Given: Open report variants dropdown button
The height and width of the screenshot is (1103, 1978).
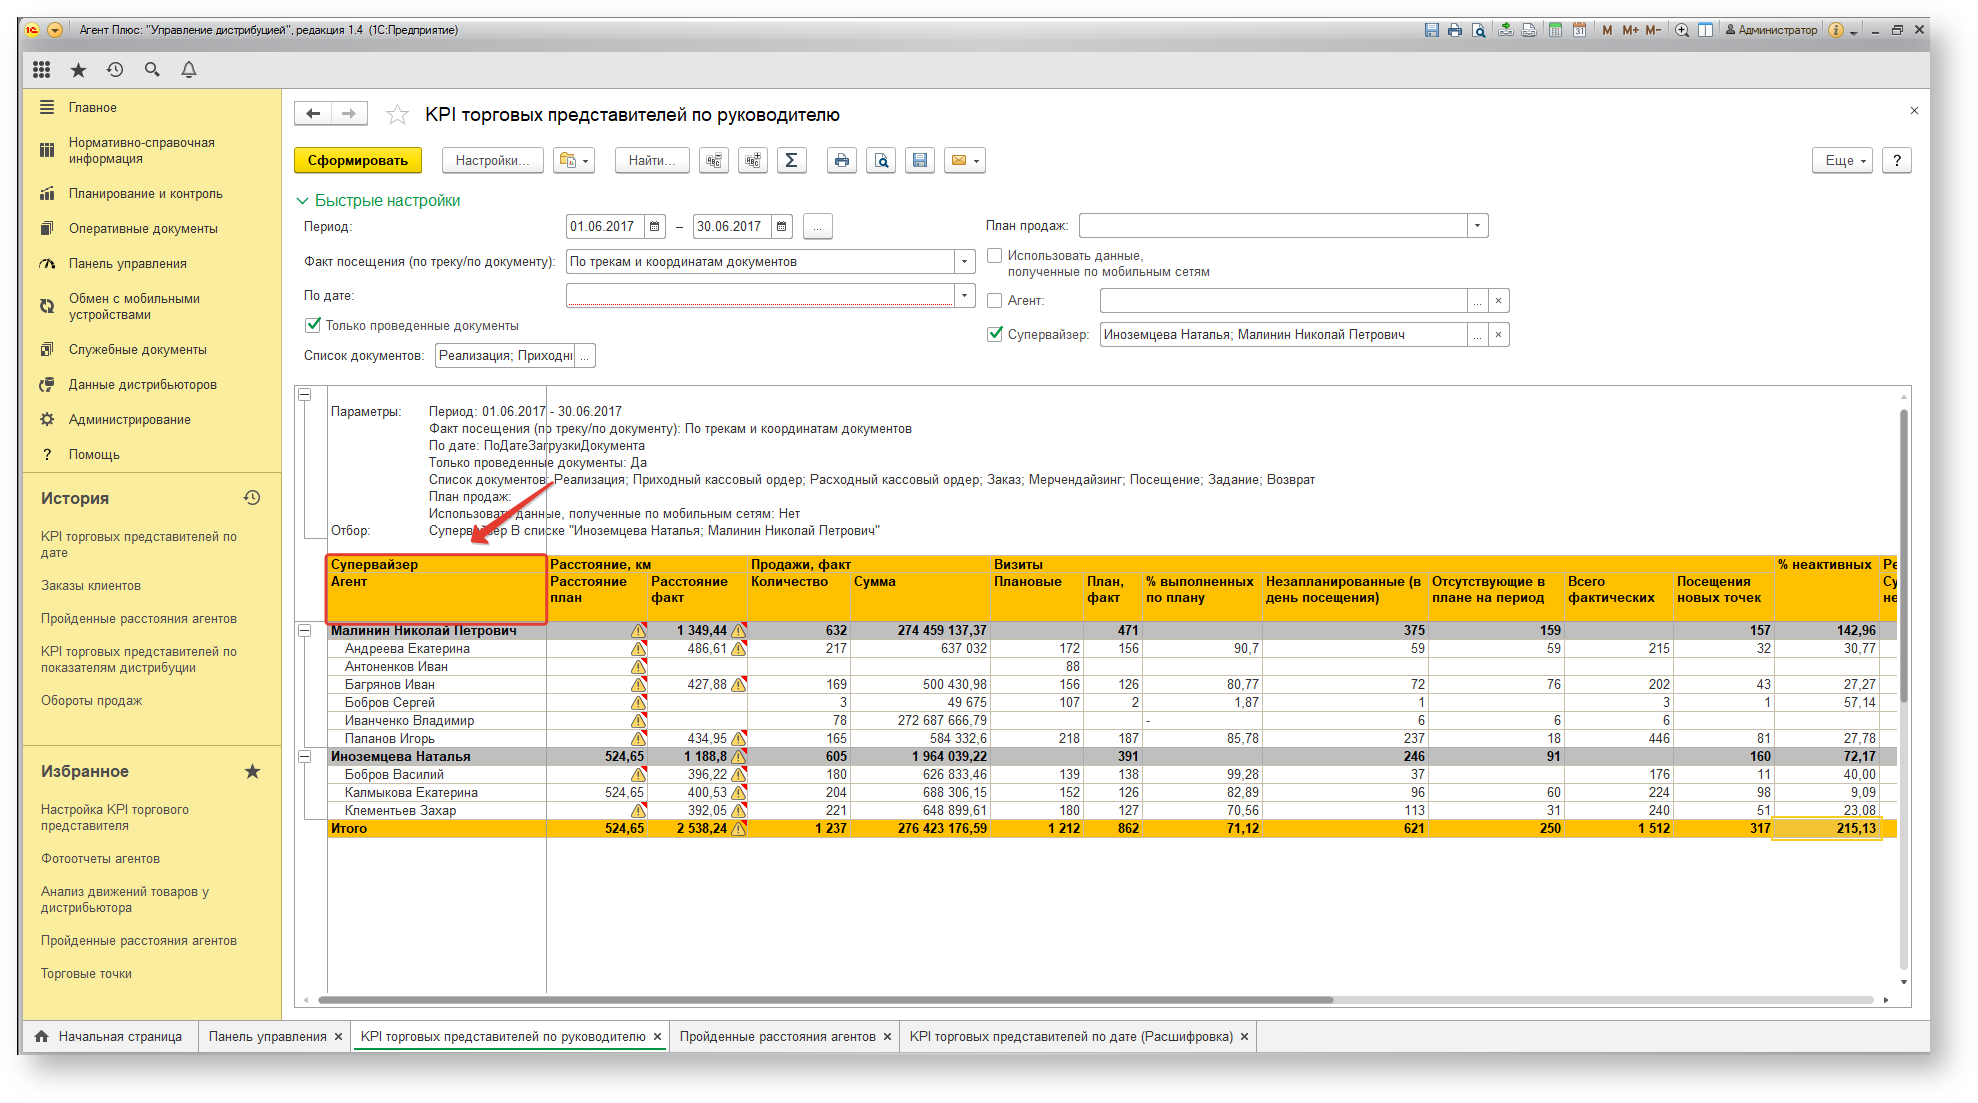Looking at the screenshot, I should tap(574, 160).
